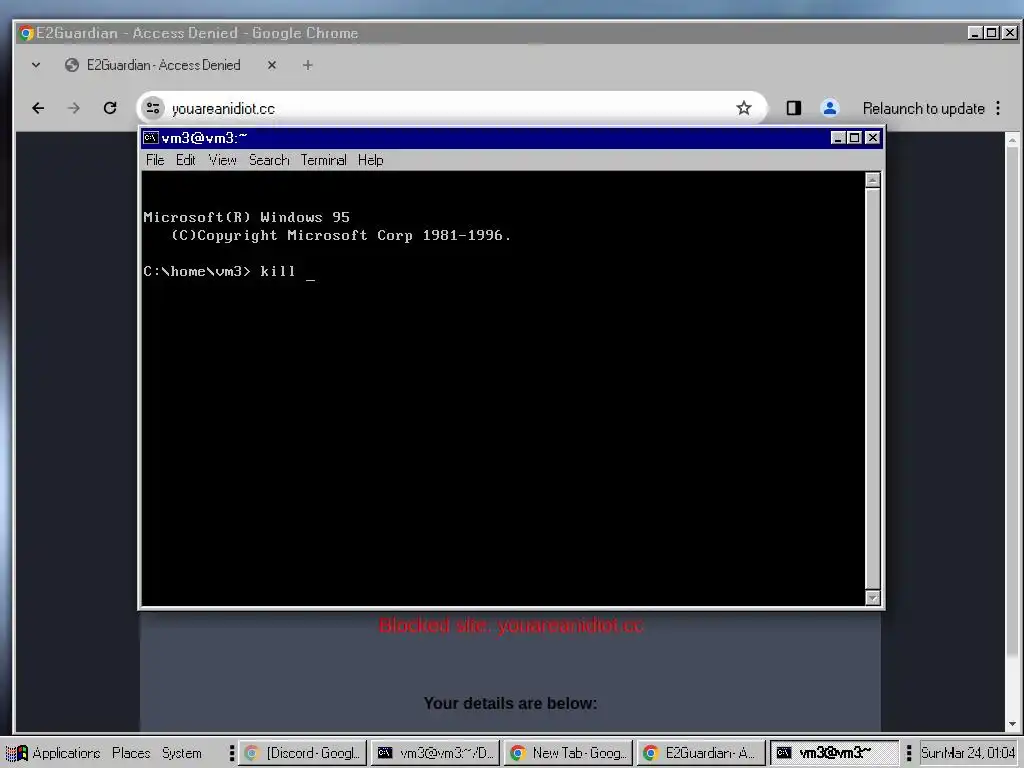Maximize the vm3@vm3 terminal window
Image resolution: width=1024 pixels, height=768 pixels.
pos(854,138)
